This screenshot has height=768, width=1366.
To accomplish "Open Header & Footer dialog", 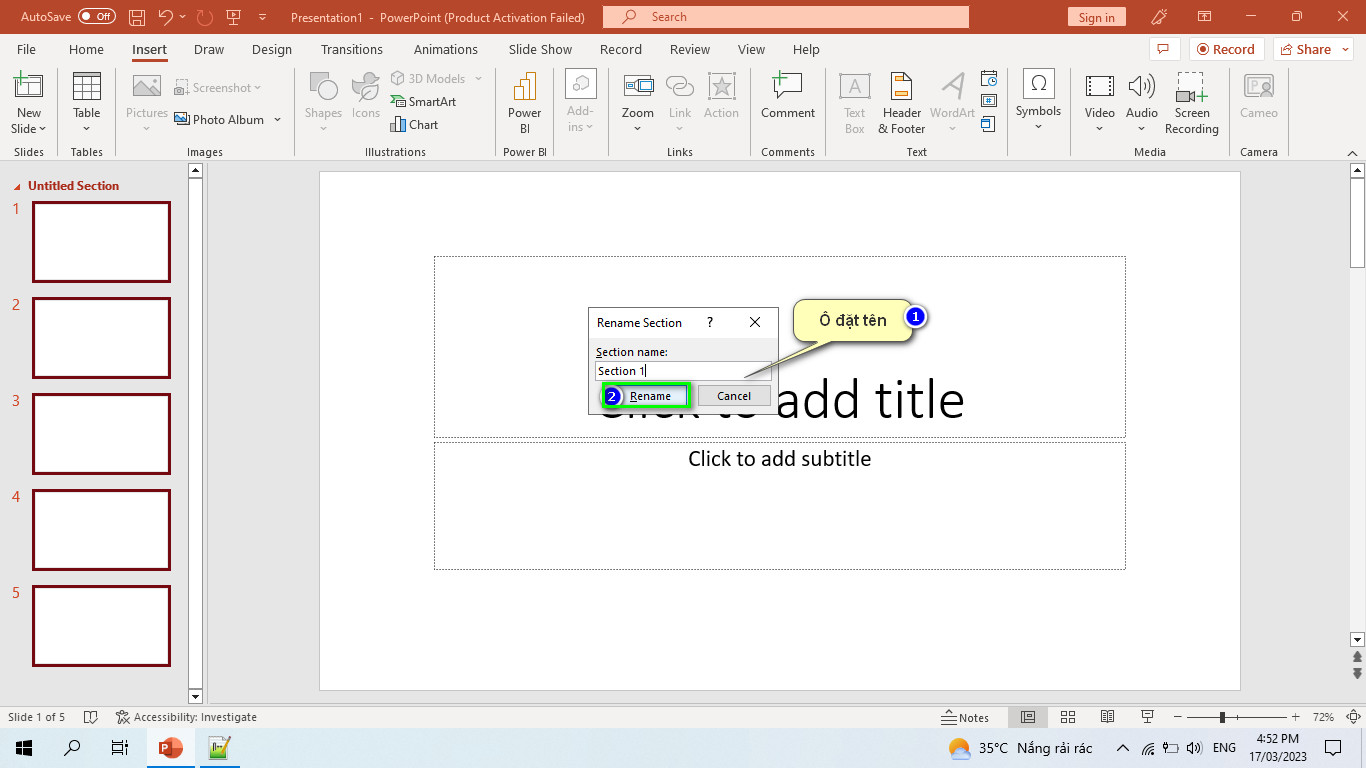I will (x=902, y=101).
